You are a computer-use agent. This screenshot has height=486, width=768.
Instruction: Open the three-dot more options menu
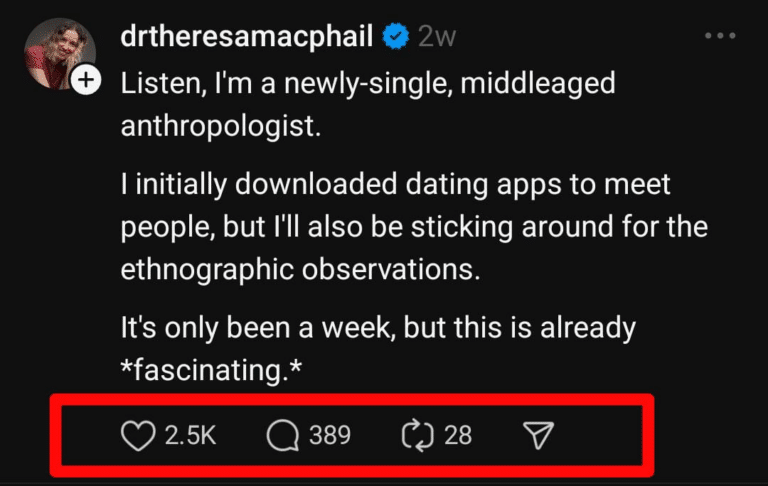(x=720, y=35)
